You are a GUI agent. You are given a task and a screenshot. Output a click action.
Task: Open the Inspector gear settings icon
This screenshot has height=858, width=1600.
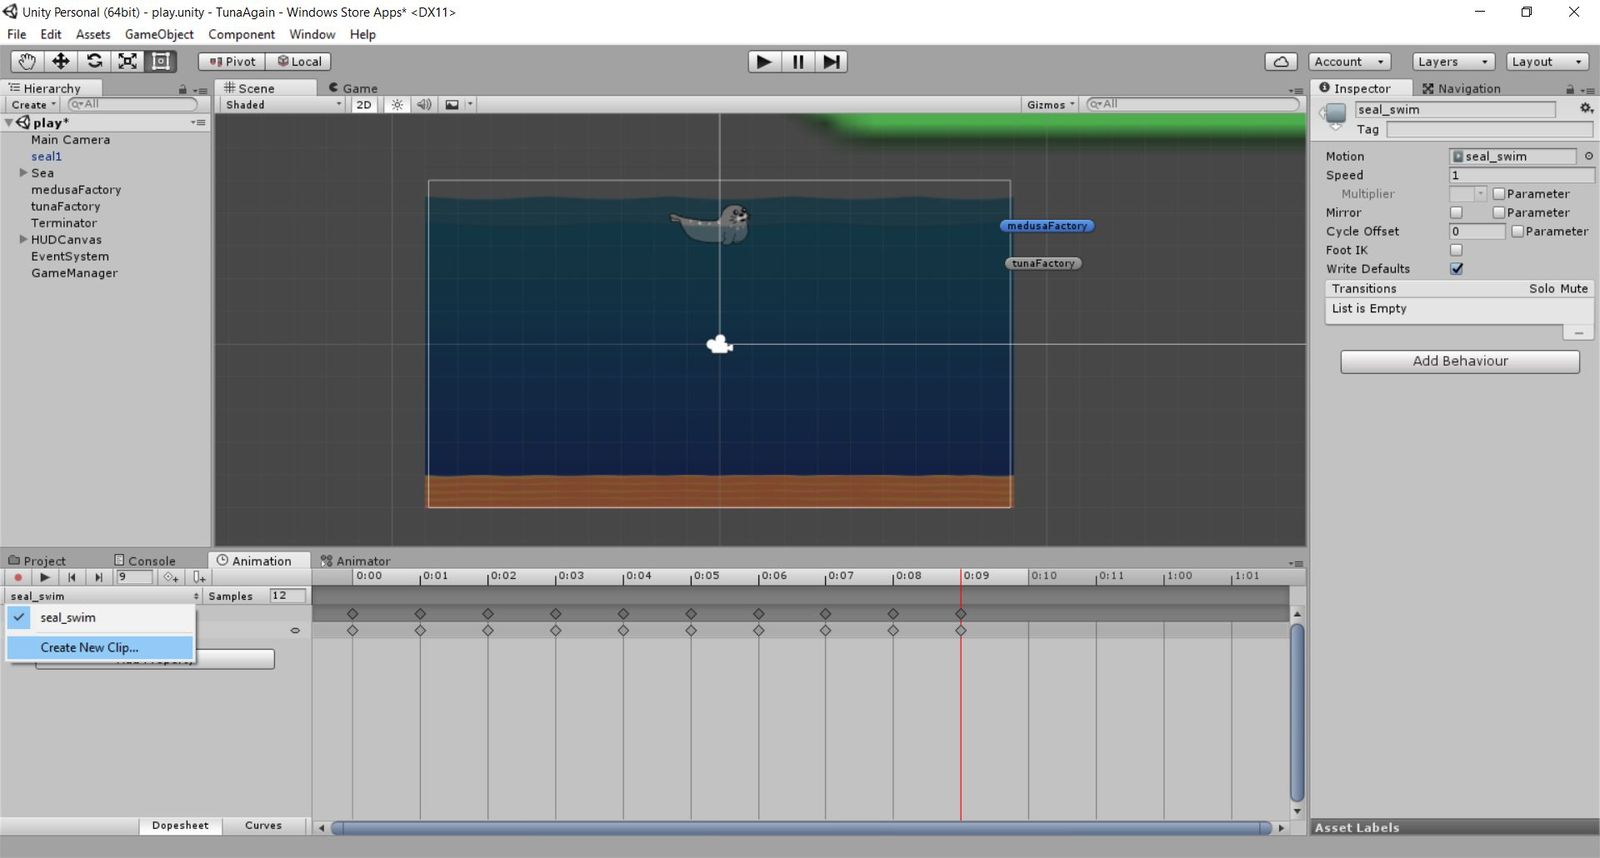click(1586, 108)
